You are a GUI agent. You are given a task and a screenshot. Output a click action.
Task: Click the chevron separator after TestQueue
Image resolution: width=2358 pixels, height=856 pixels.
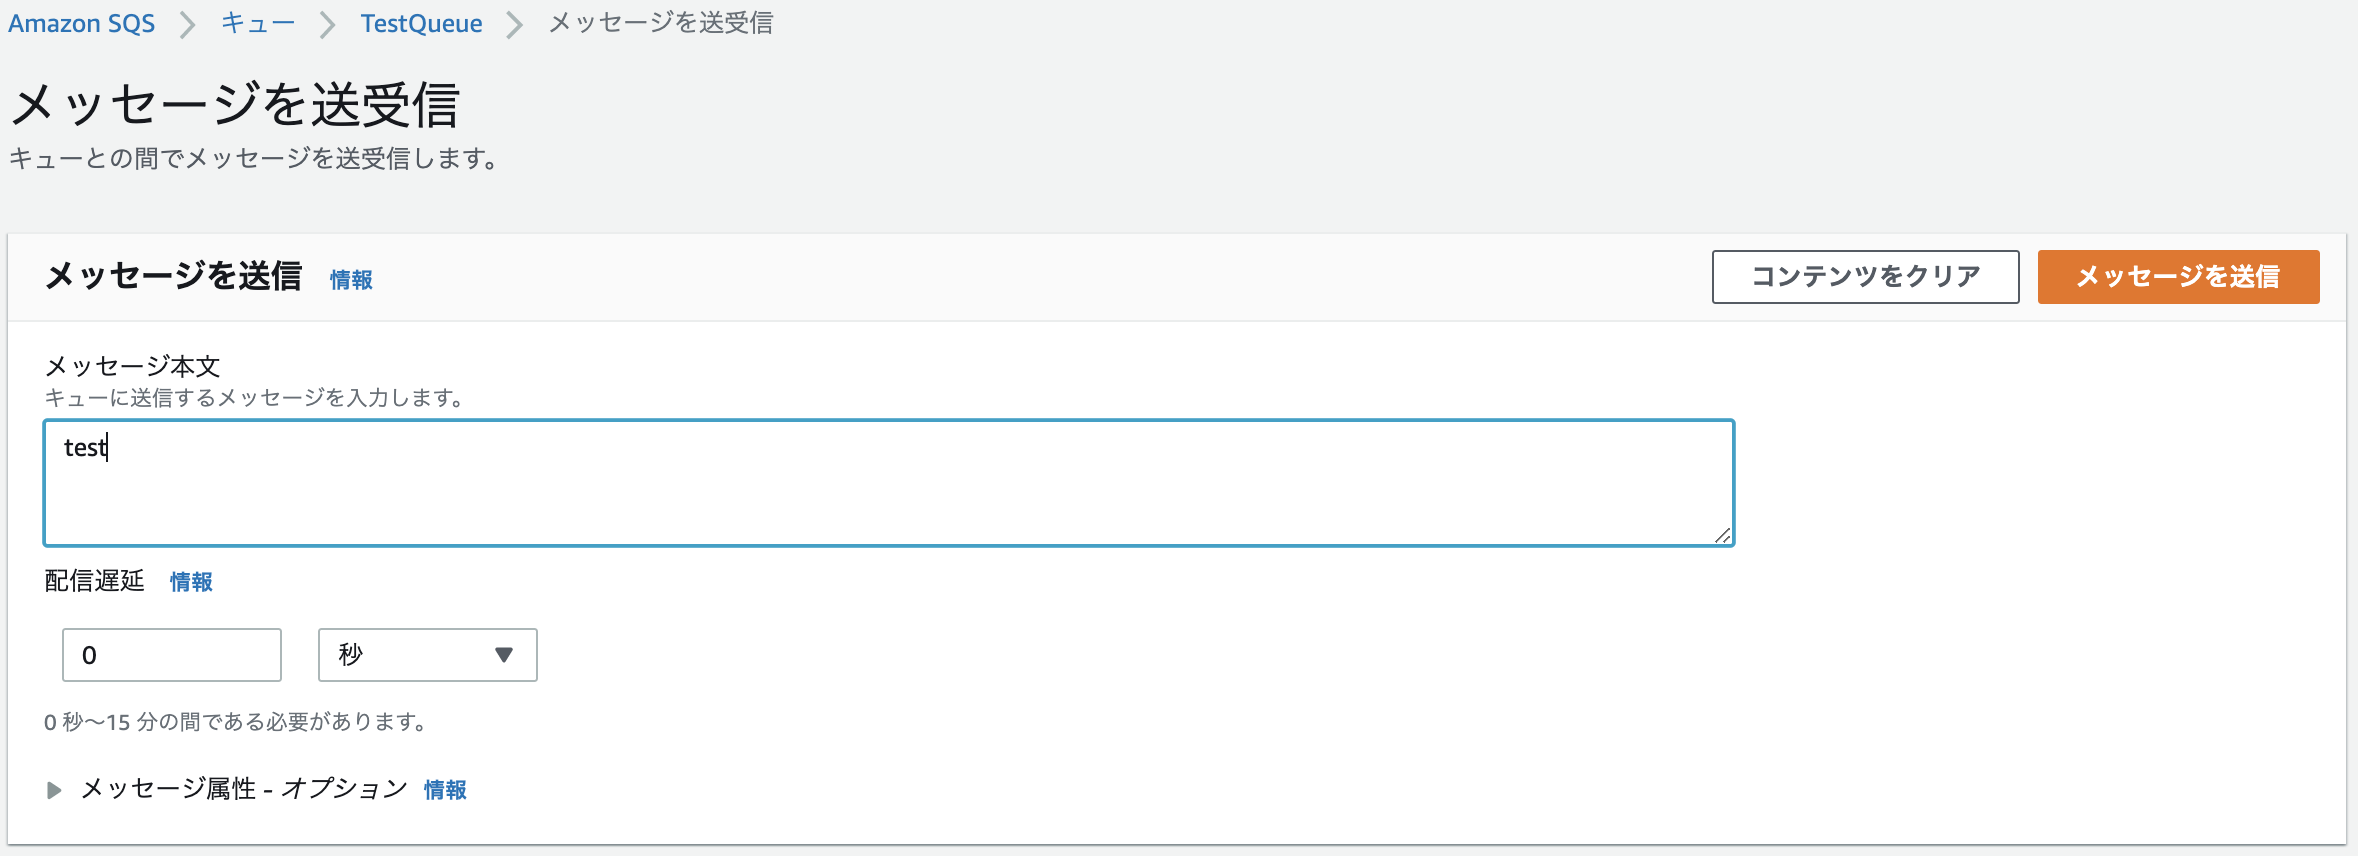[513, 23]
